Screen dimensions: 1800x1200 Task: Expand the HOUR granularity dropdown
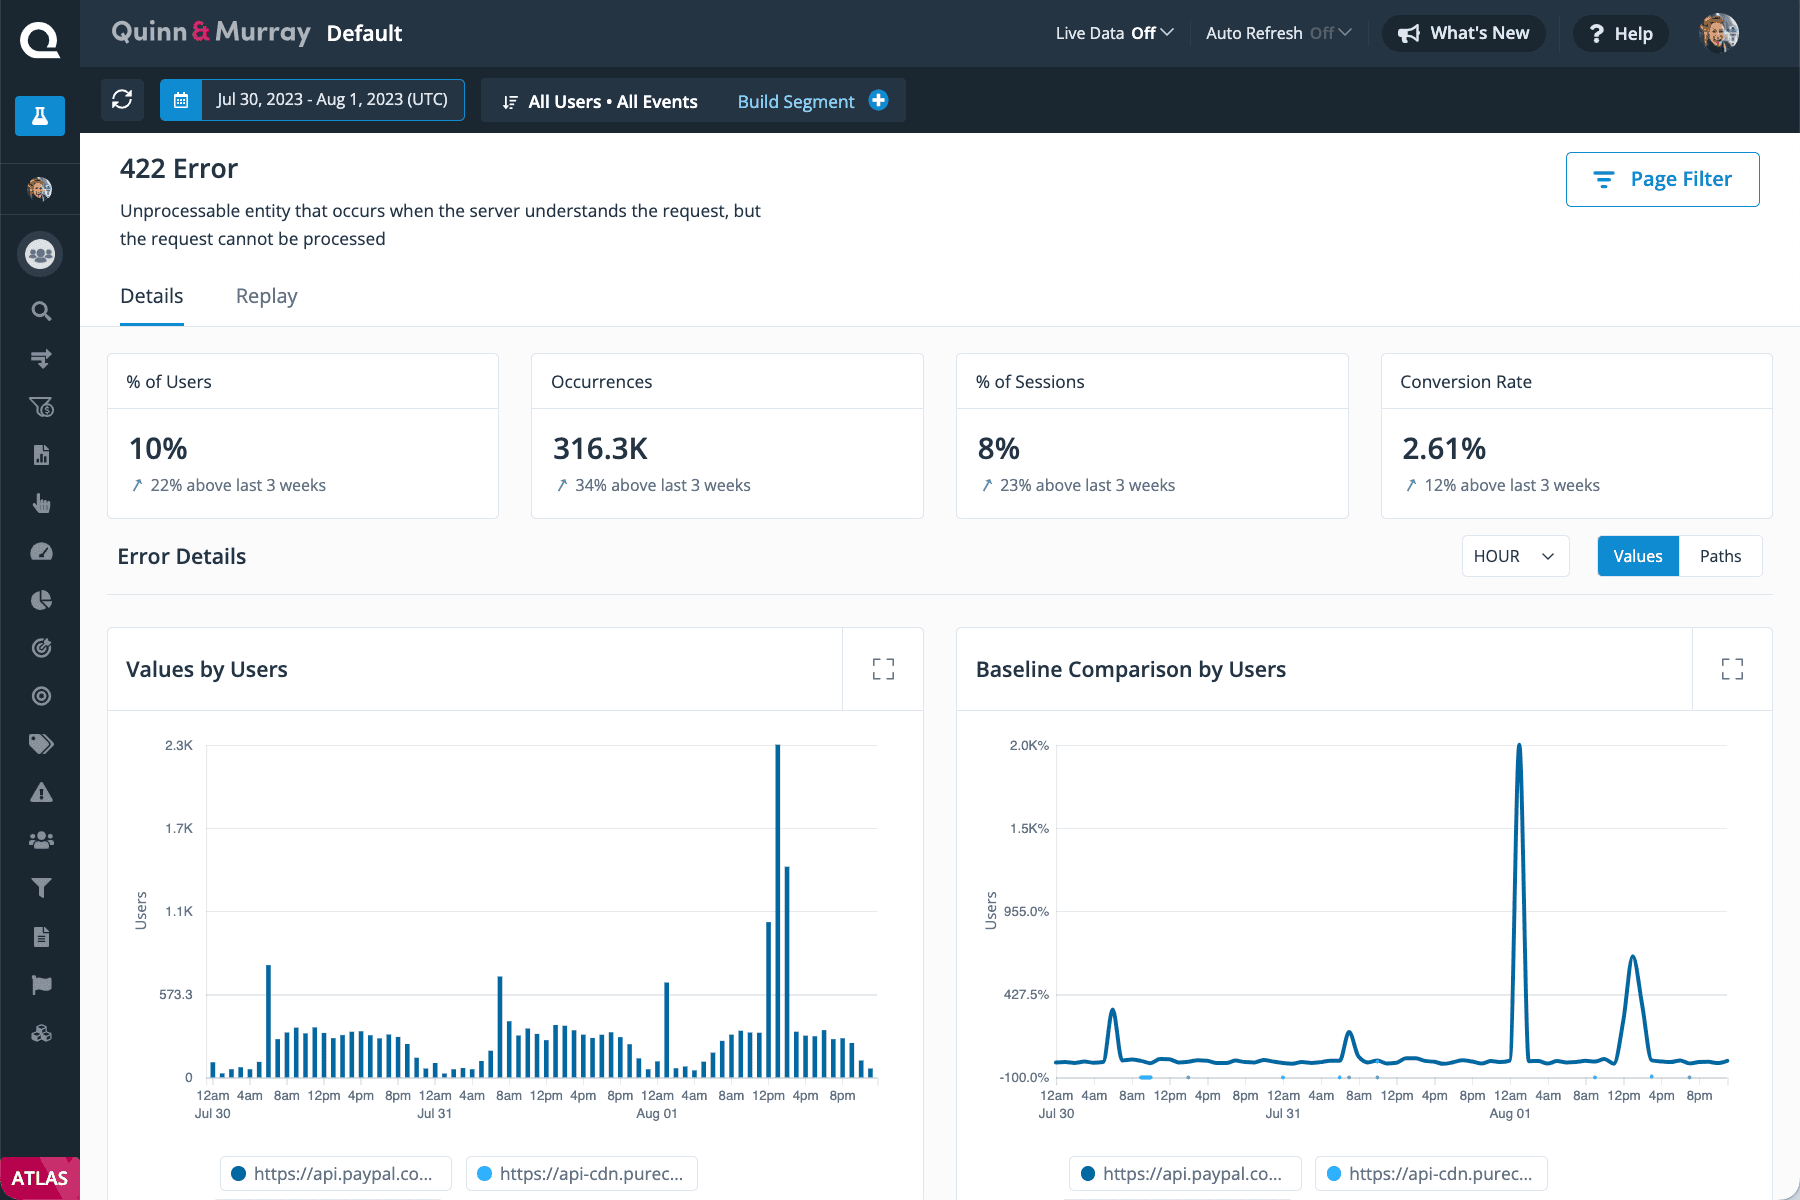1514,556
